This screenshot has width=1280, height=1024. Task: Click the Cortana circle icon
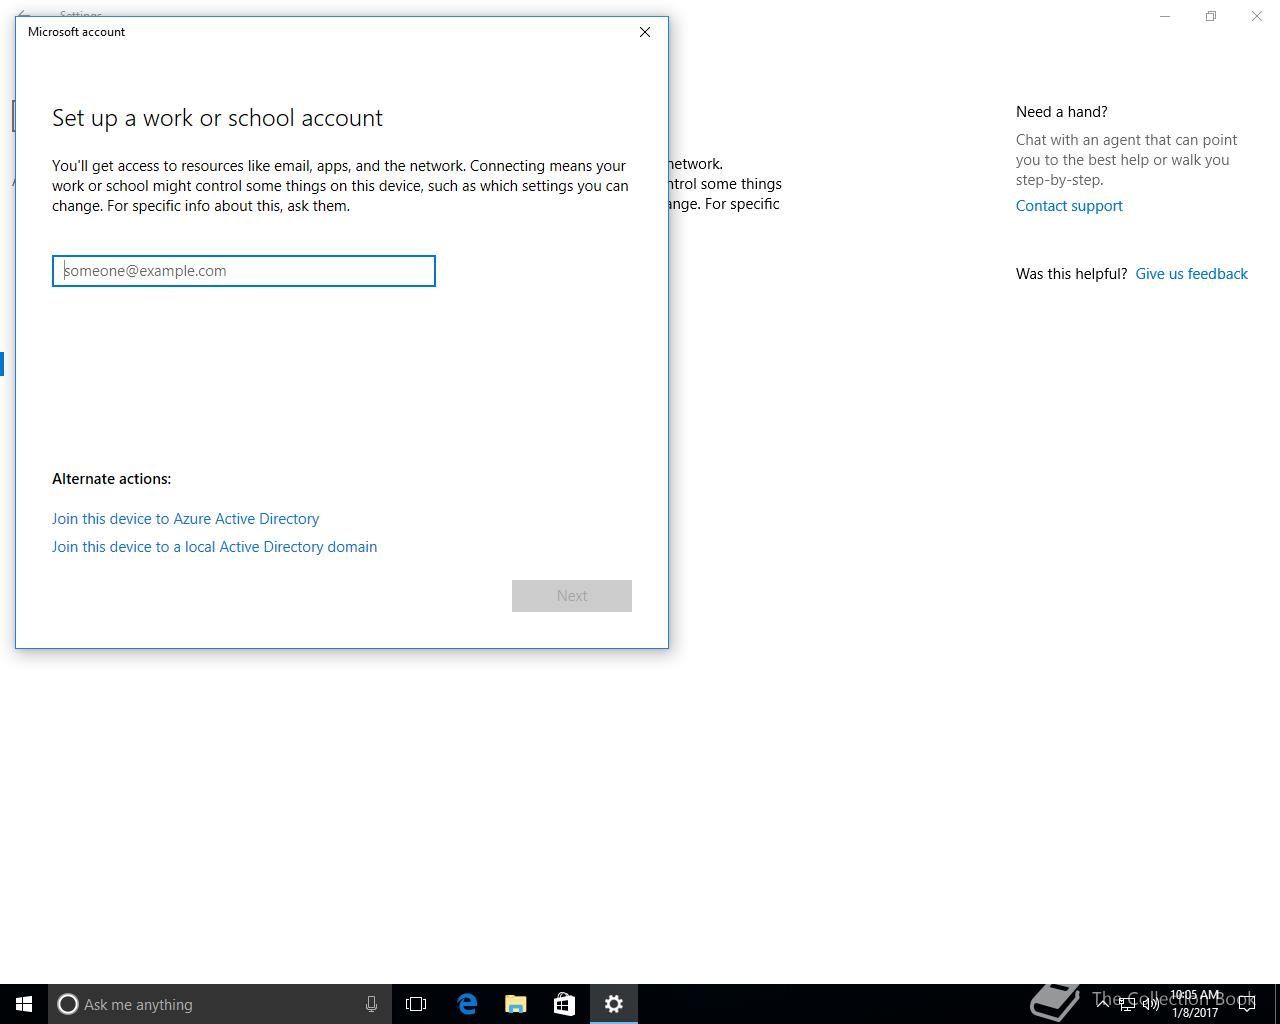tap(67, 1004)
